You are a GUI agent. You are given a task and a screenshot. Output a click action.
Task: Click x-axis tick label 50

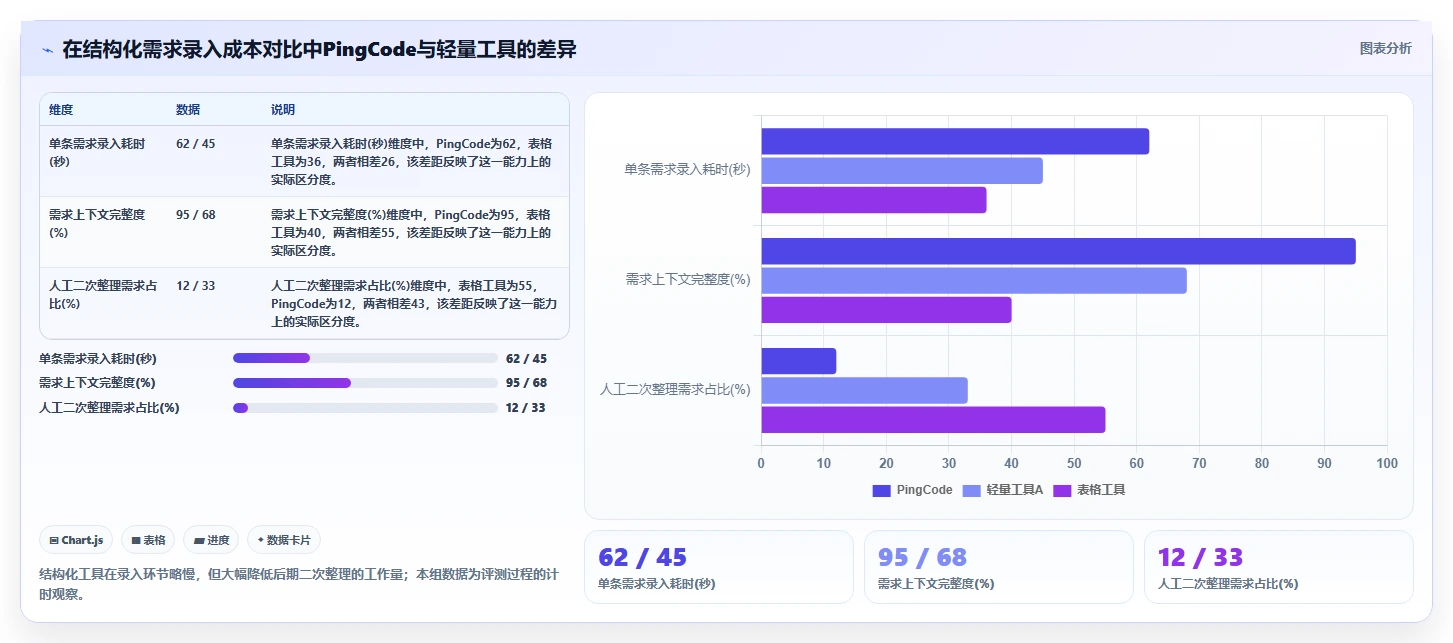coord(1074,463)
